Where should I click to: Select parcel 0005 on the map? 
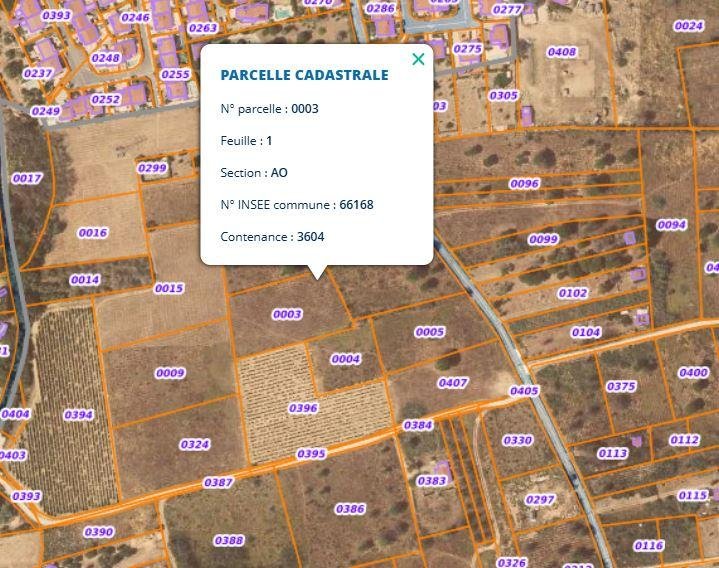(x=429, y=332)
